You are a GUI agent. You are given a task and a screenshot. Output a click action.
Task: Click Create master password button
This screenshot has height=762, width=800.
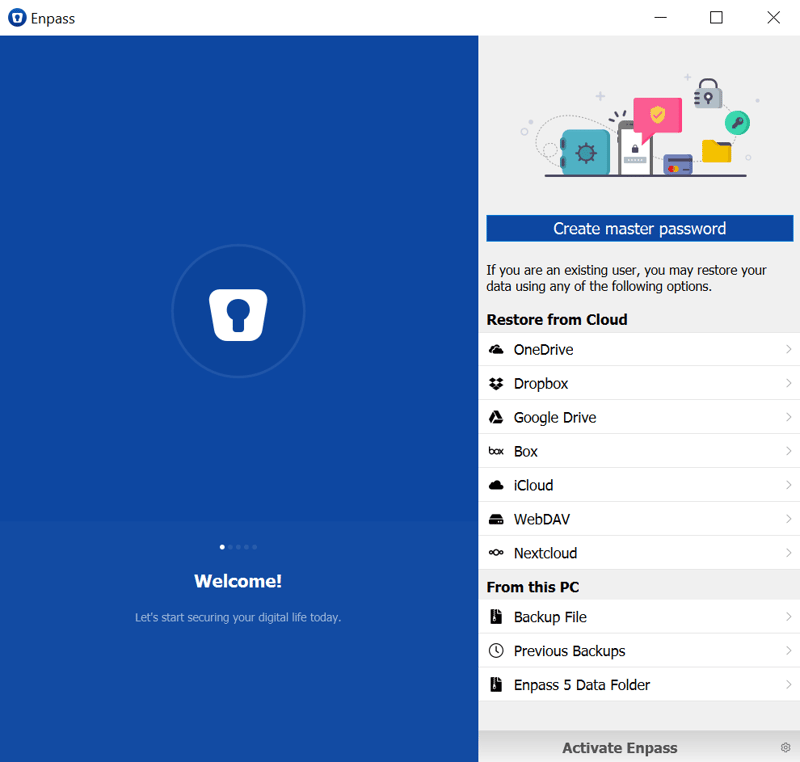click(640, 228)
